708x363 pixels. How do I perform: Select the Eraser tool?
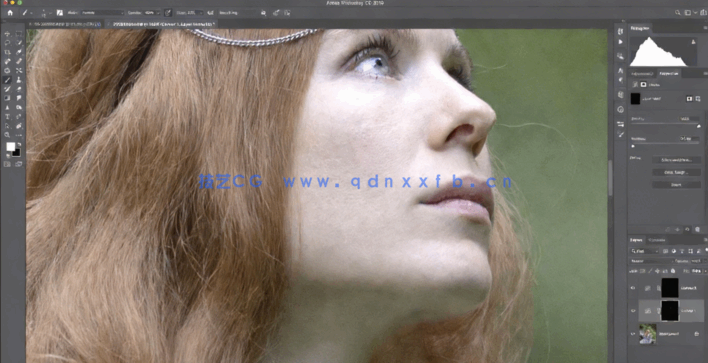click(19, 89)
